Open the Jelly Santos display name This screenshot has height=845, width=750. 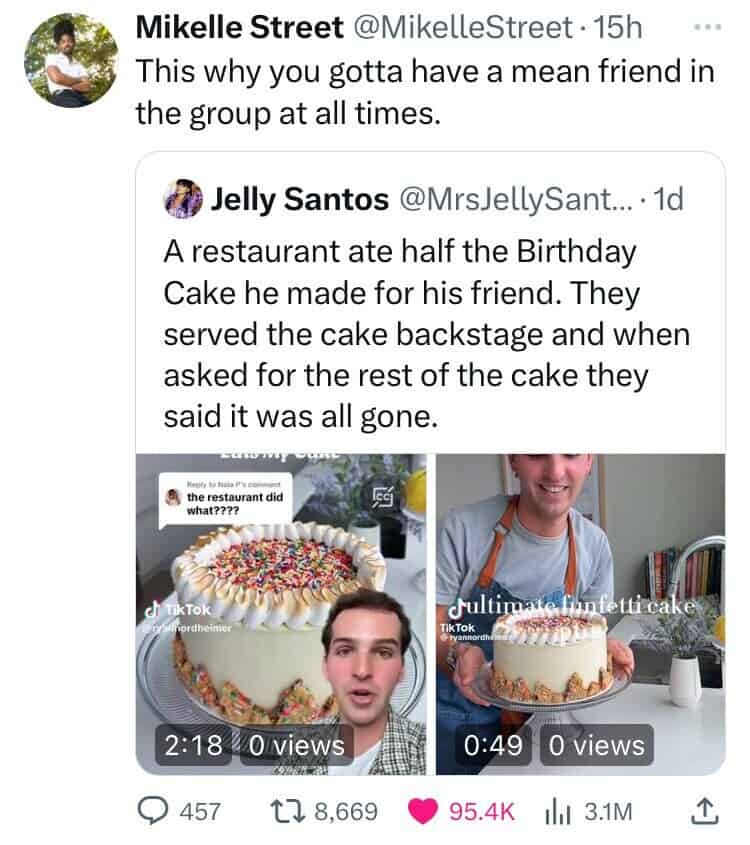298,200
